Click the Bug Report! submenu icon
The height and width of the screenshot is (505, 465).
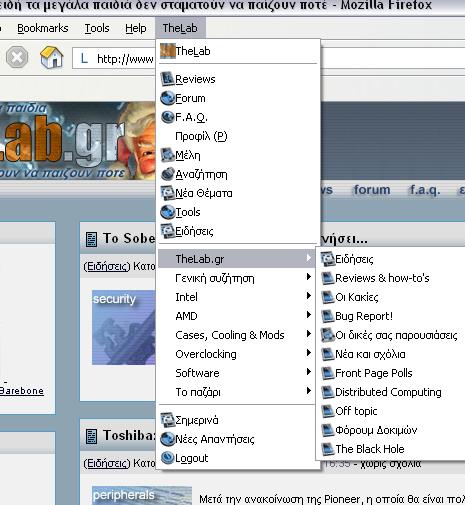tap(328, 316)
